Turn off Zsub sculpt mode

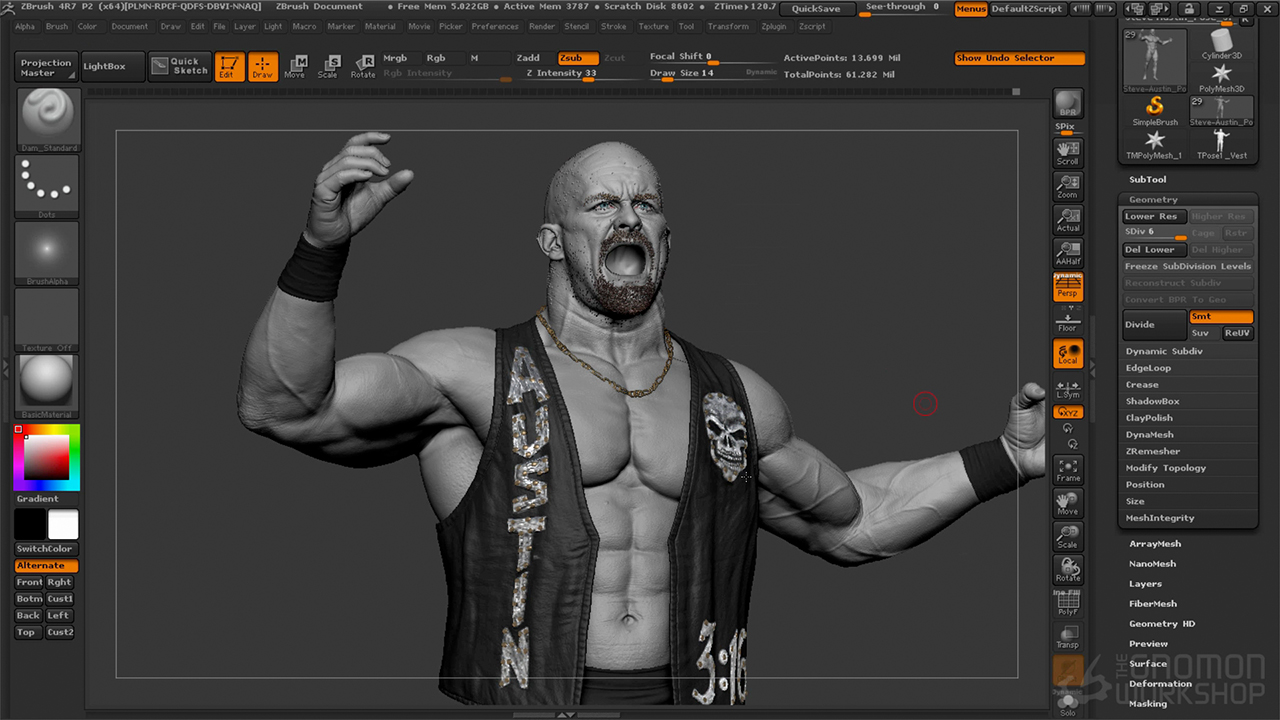click(x=577, y=58)
